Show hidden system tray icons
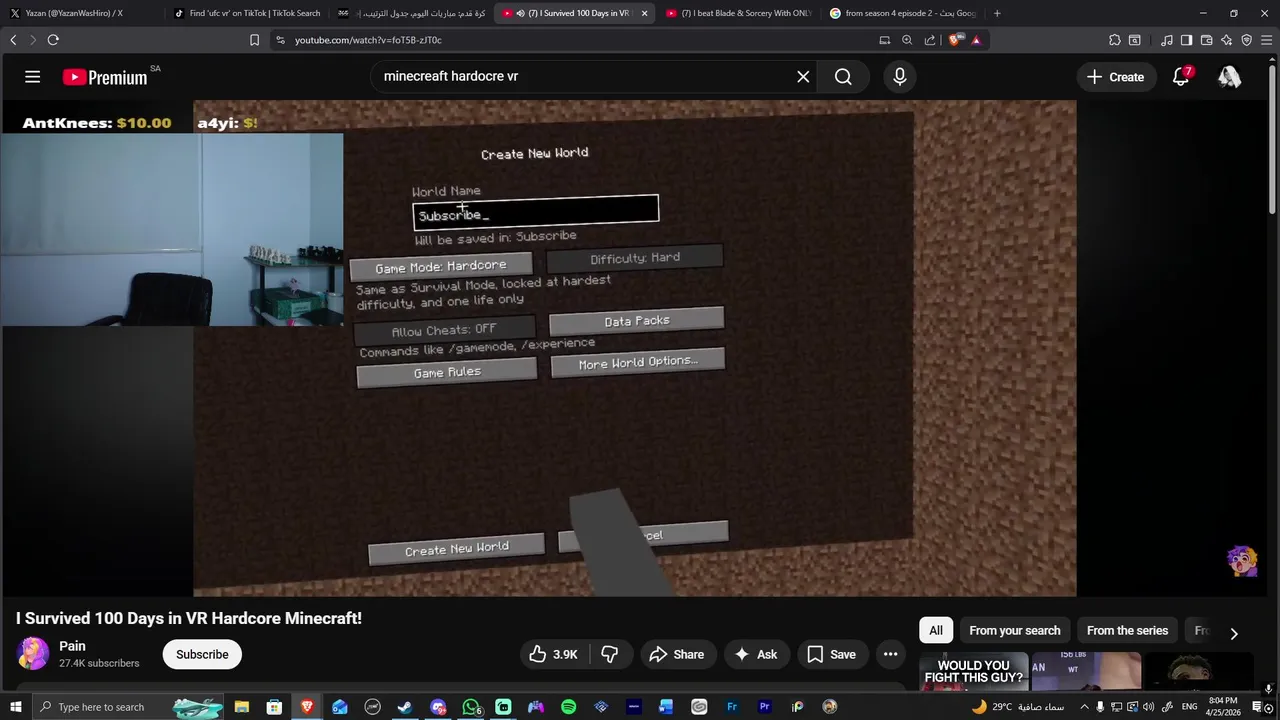This screenshot has width=1280, height=720. tap(1084, 707)
